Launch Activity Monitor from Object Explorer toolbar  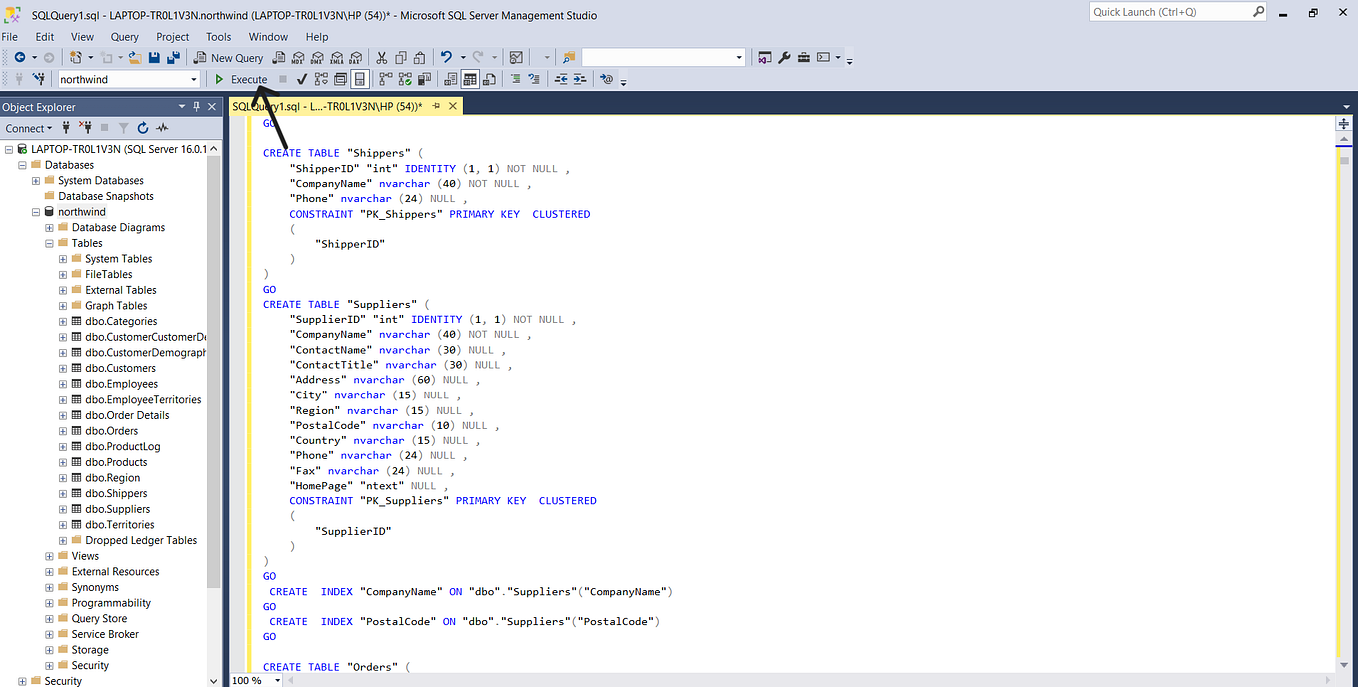click(161, 128)
